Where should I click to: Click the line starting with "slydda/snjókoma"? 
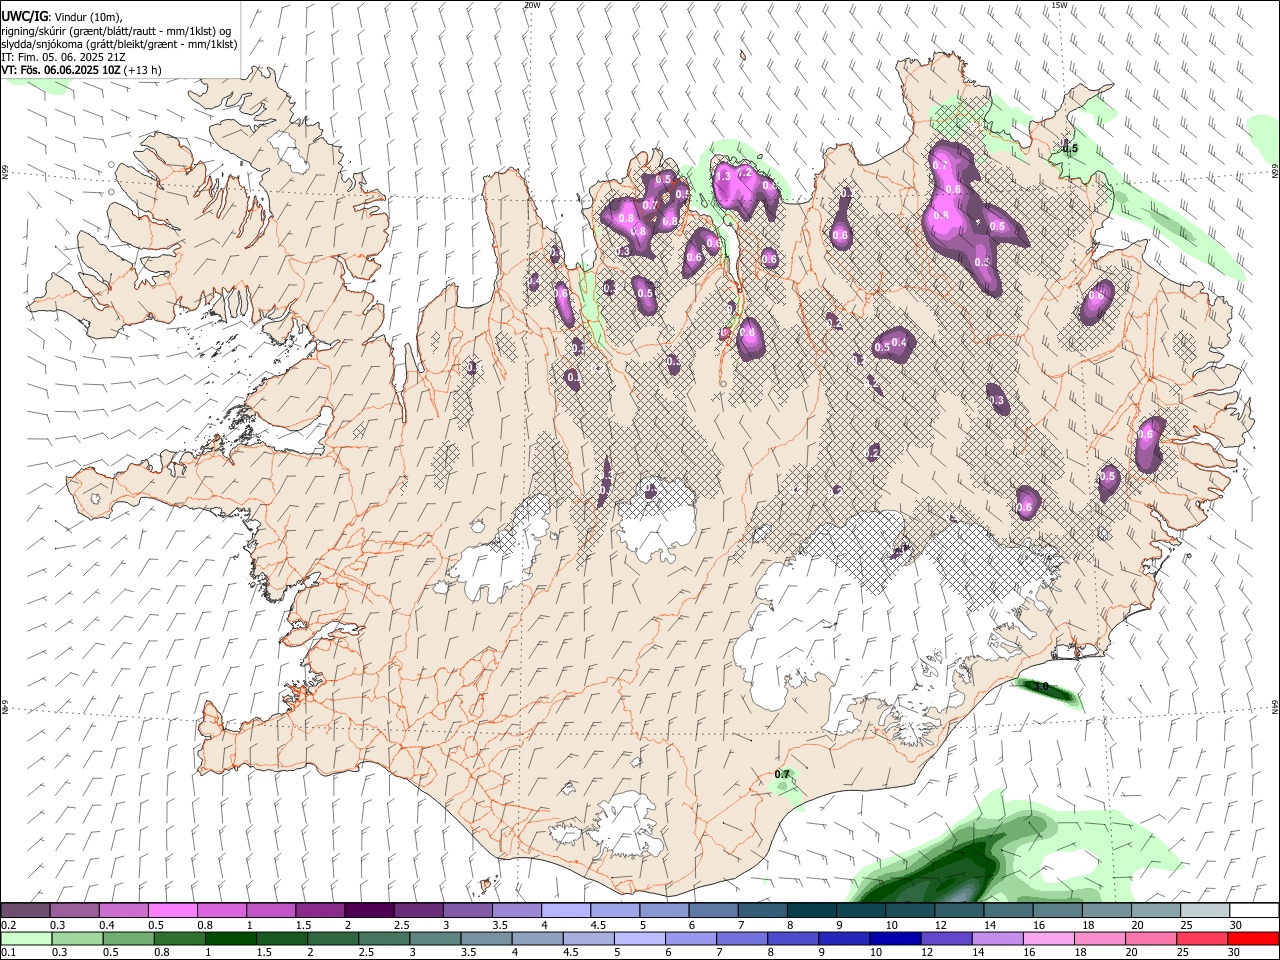coord(119,44)
